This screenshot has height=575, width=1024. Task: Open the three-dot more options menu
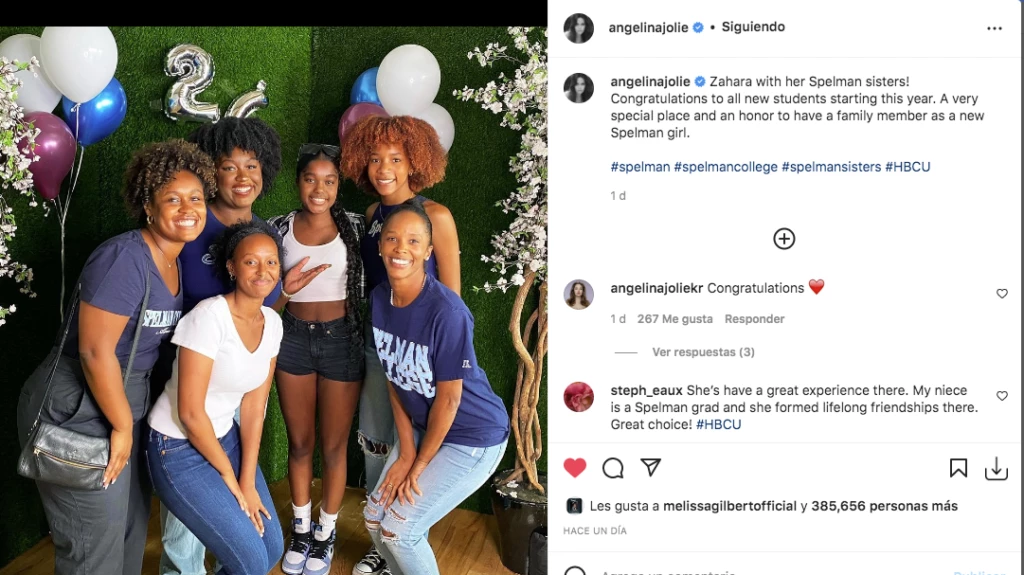pyautogui.click(x=994, y=28)
